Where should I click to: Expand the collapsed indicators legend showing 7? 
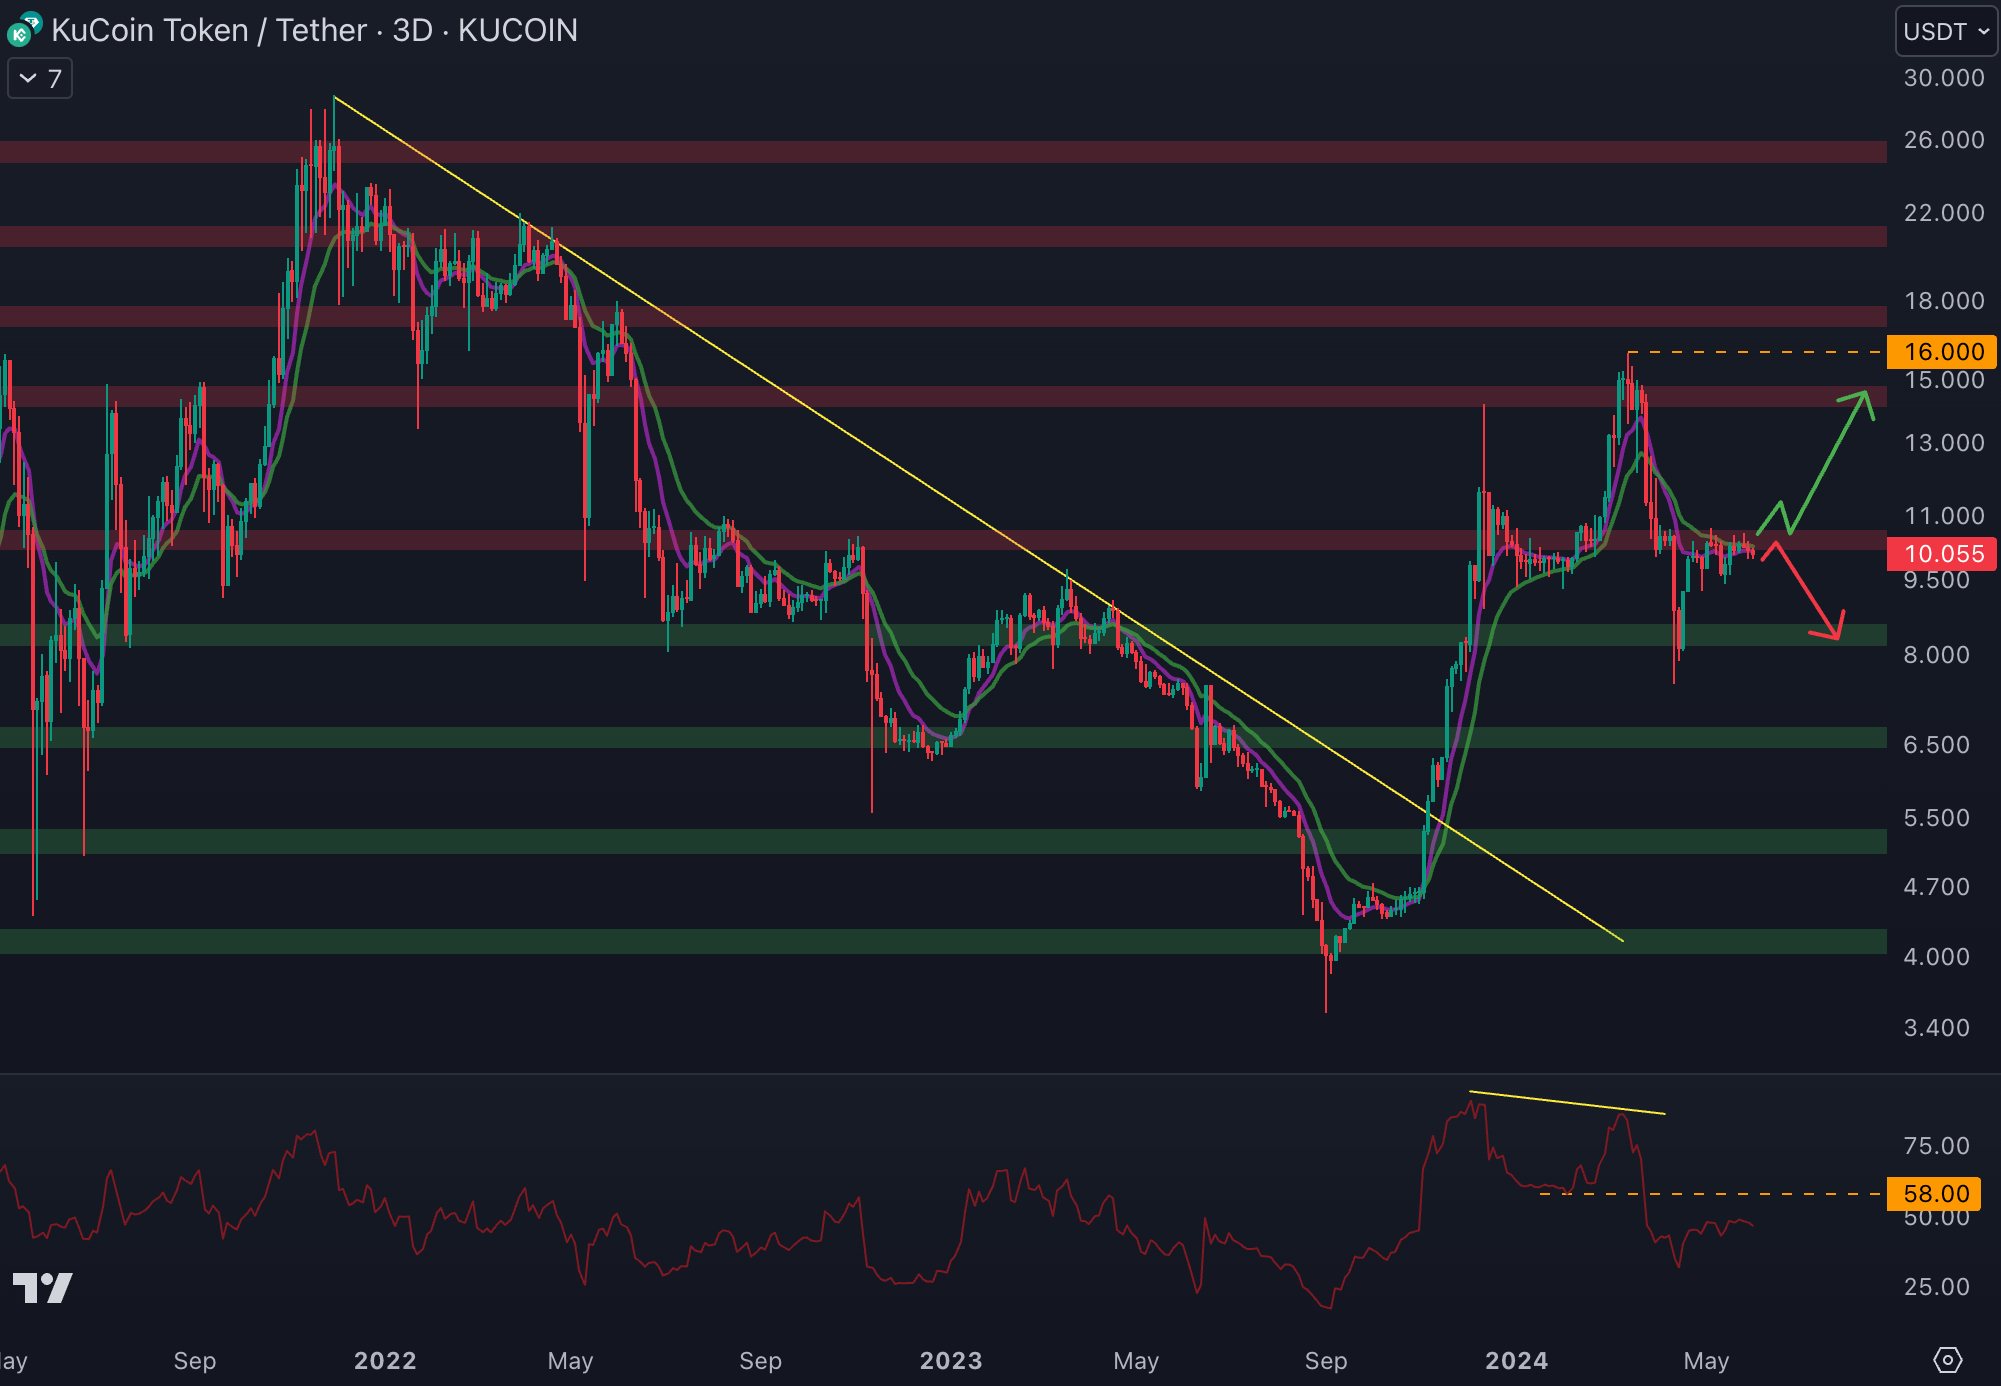[40, 78]
